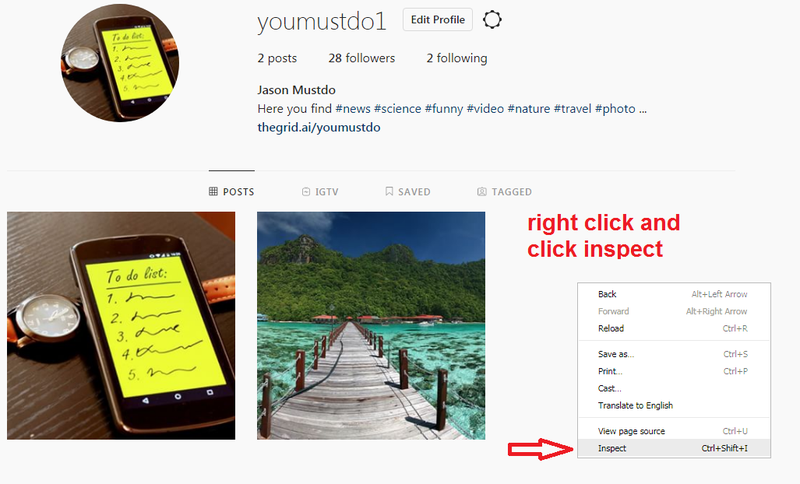Image resolution: width=800 pixels, height=484 pixels.
Task: Open the settings gear icon
Action: coord(492,20)
